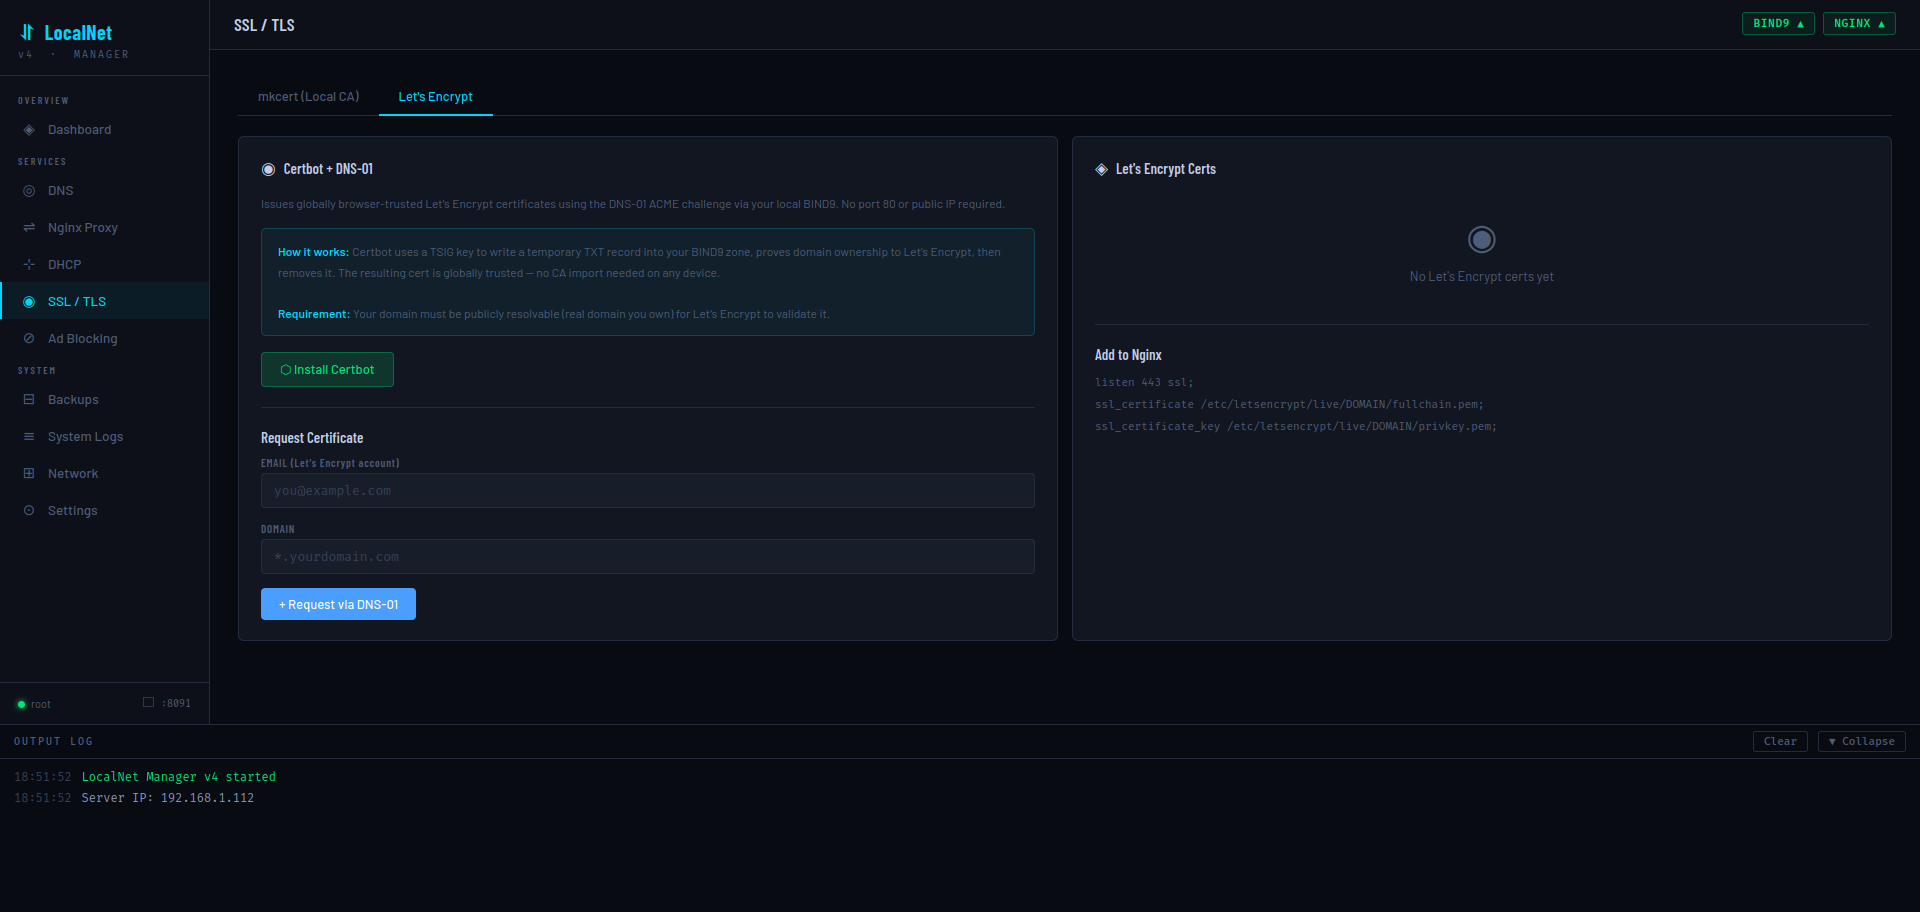Click the NGINX status badge
This screenshot has height=912, width=1920.
1859,24
